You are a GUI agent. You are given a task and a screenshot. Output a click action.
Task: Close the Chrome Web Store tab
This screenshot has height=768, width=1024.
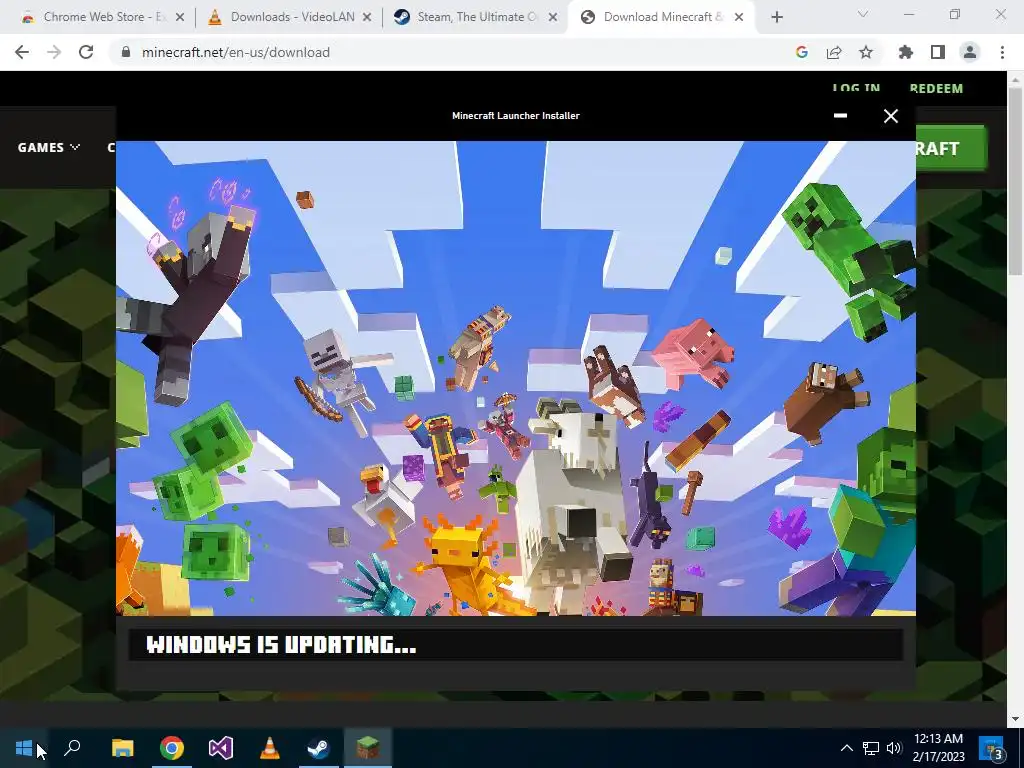[x=180, y=18]
